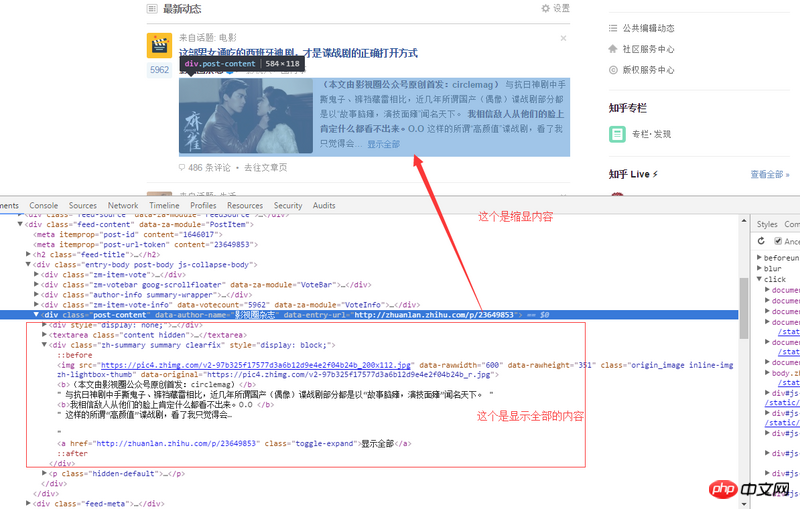Open the article title about 谍战剧
This screenshot has height=509, width=800.
coord(298,53)
